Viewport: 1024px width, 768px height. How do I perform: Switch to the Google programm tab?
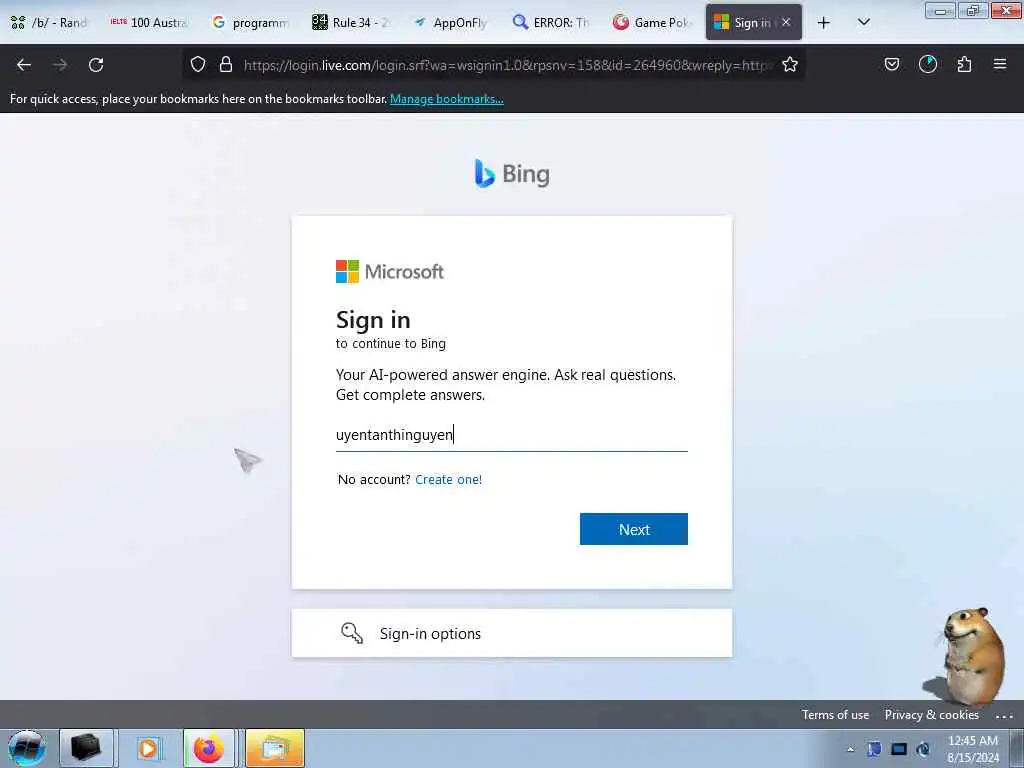pyautogui.click(x=250, y=23)
